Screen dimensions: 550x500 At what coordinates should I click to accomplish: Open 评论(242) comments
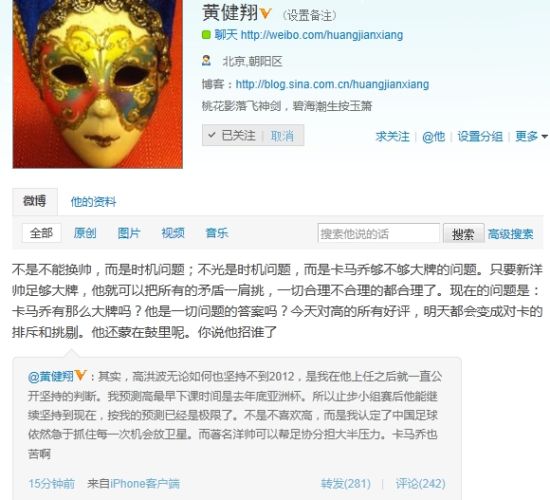(421, 484)
